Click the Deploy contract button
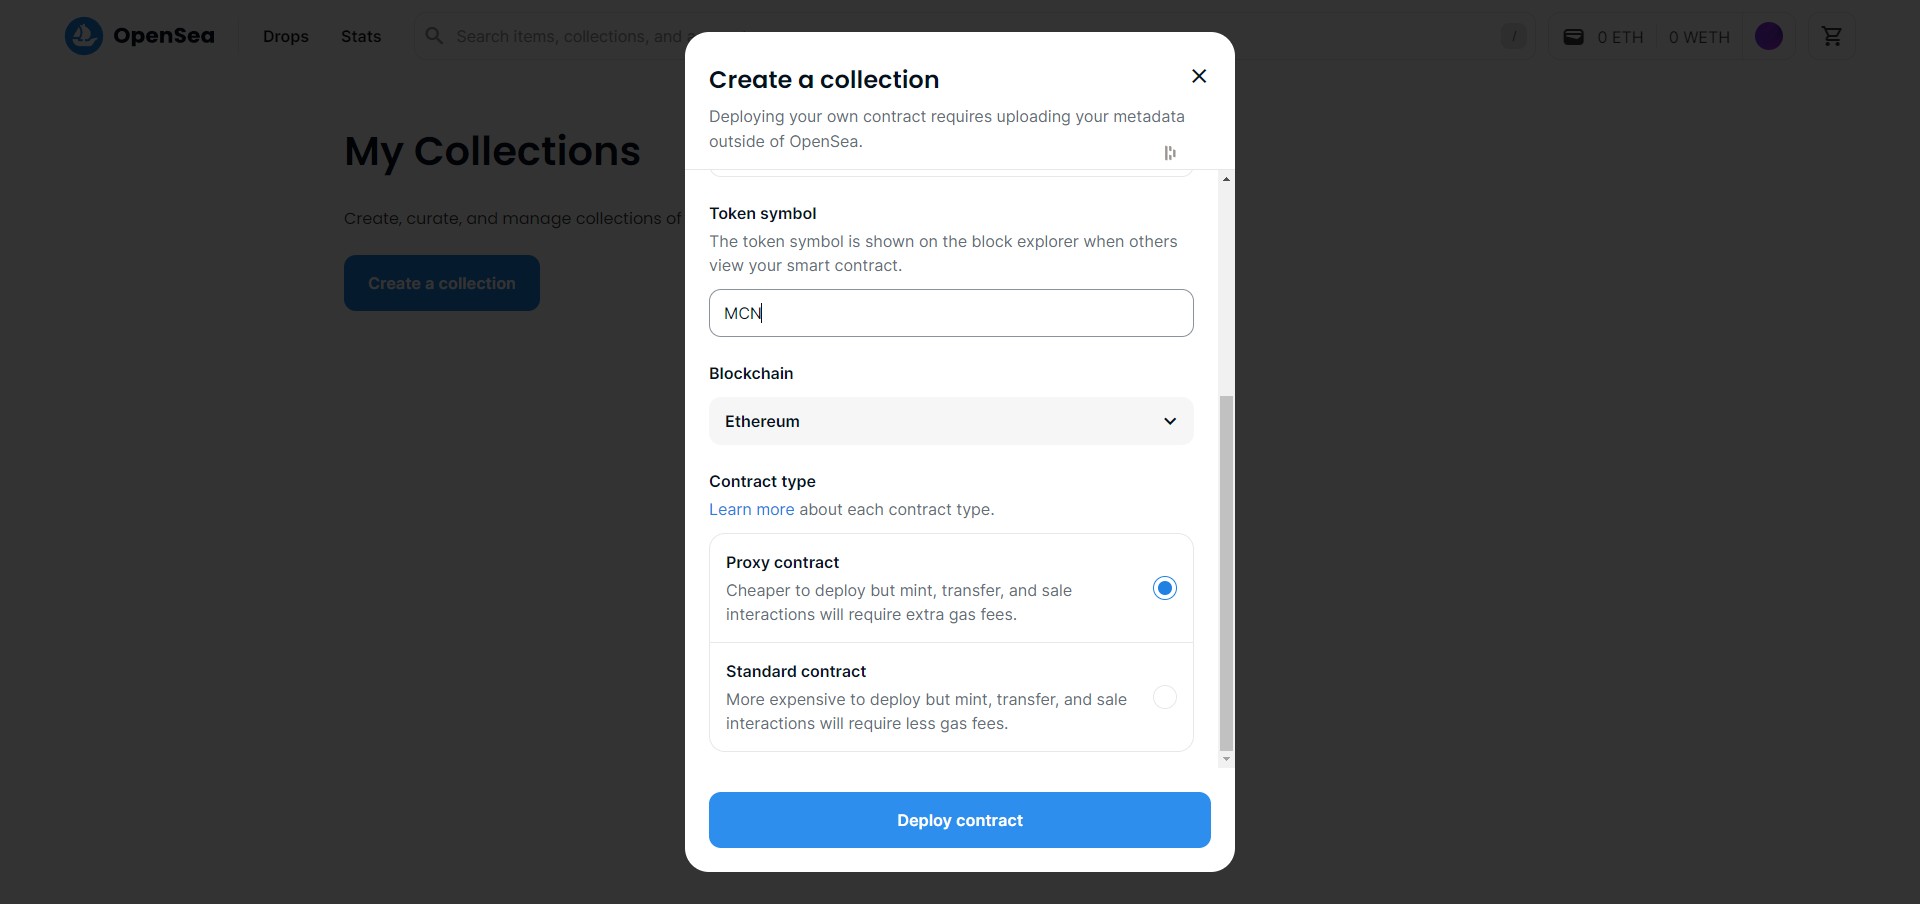This screenshot has width=1920, height=904. coord(960,820)
